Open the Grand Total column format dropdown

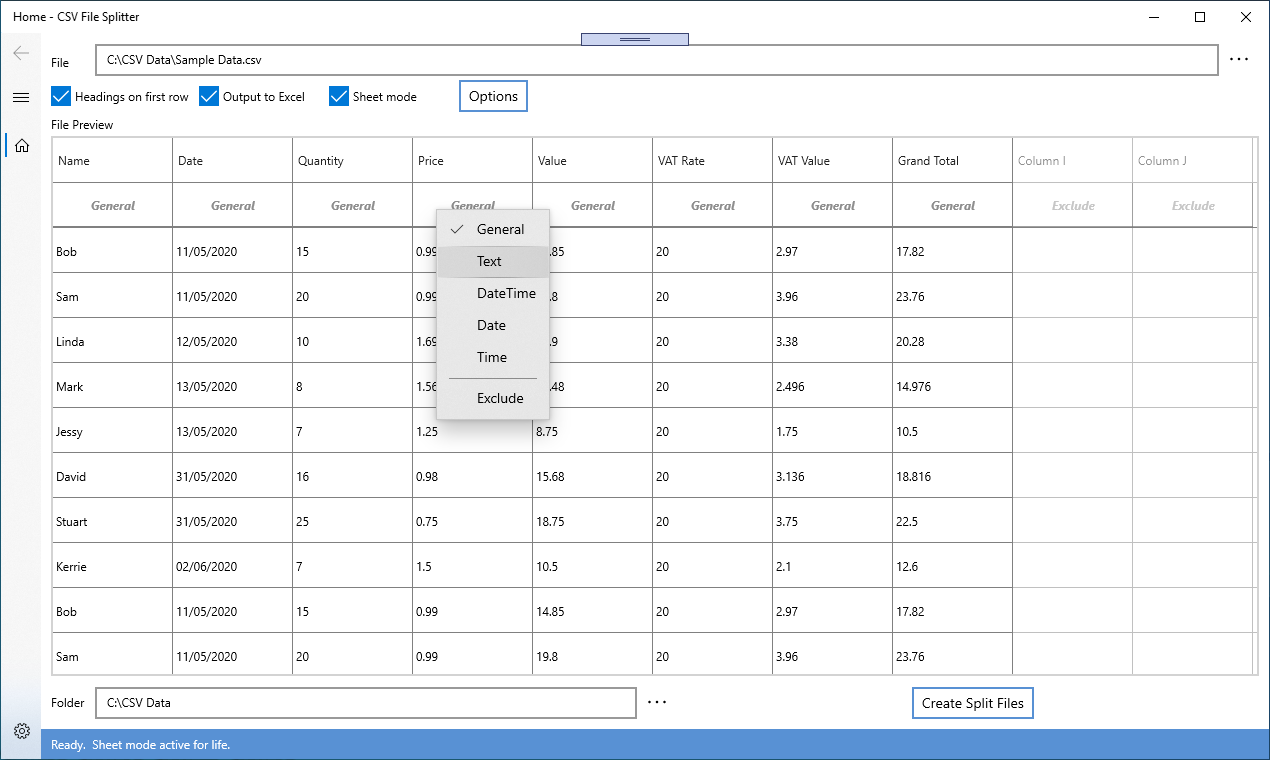coord(952,205)
